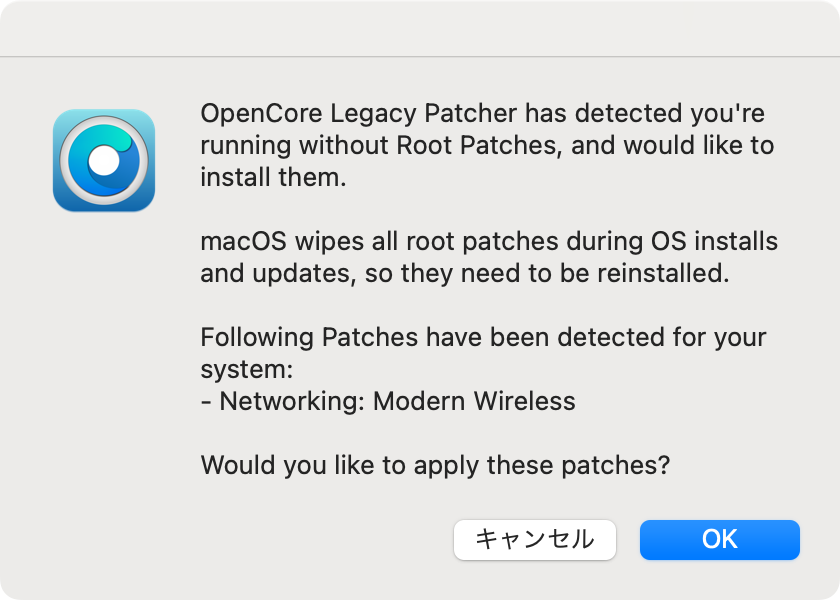The image size is (840, 600).
Task: Click the separator line below the title bar
Action: tap(420, 56)
